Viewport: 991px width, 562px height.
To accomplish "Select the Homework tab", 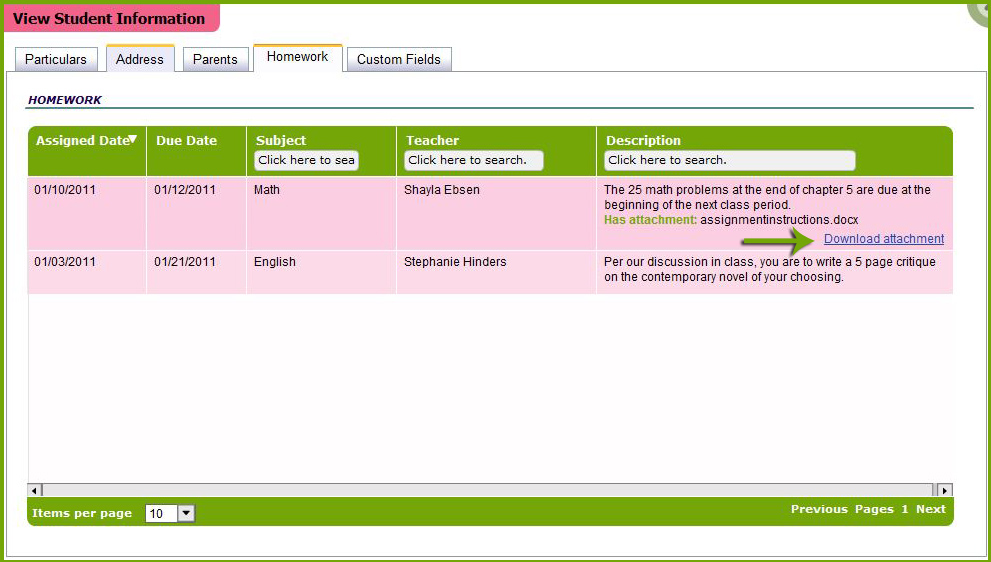I will pyautogui.click(x=297, y=57).
